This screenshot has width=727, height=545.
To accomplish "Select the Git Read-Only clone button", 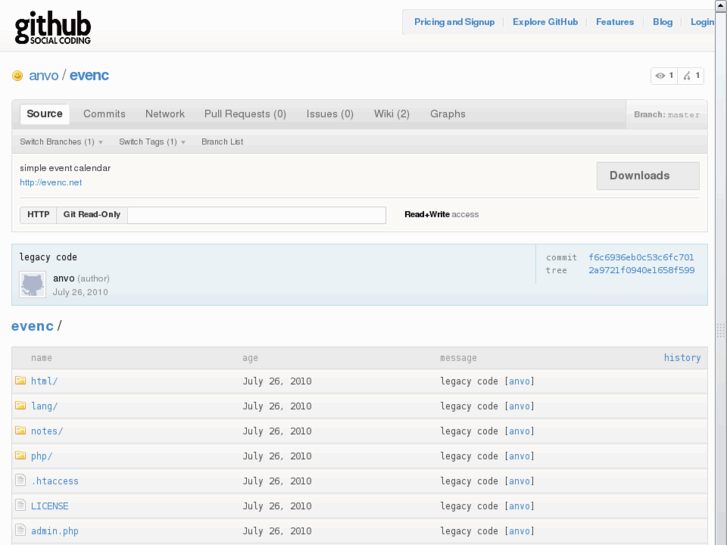I will 92,215.
